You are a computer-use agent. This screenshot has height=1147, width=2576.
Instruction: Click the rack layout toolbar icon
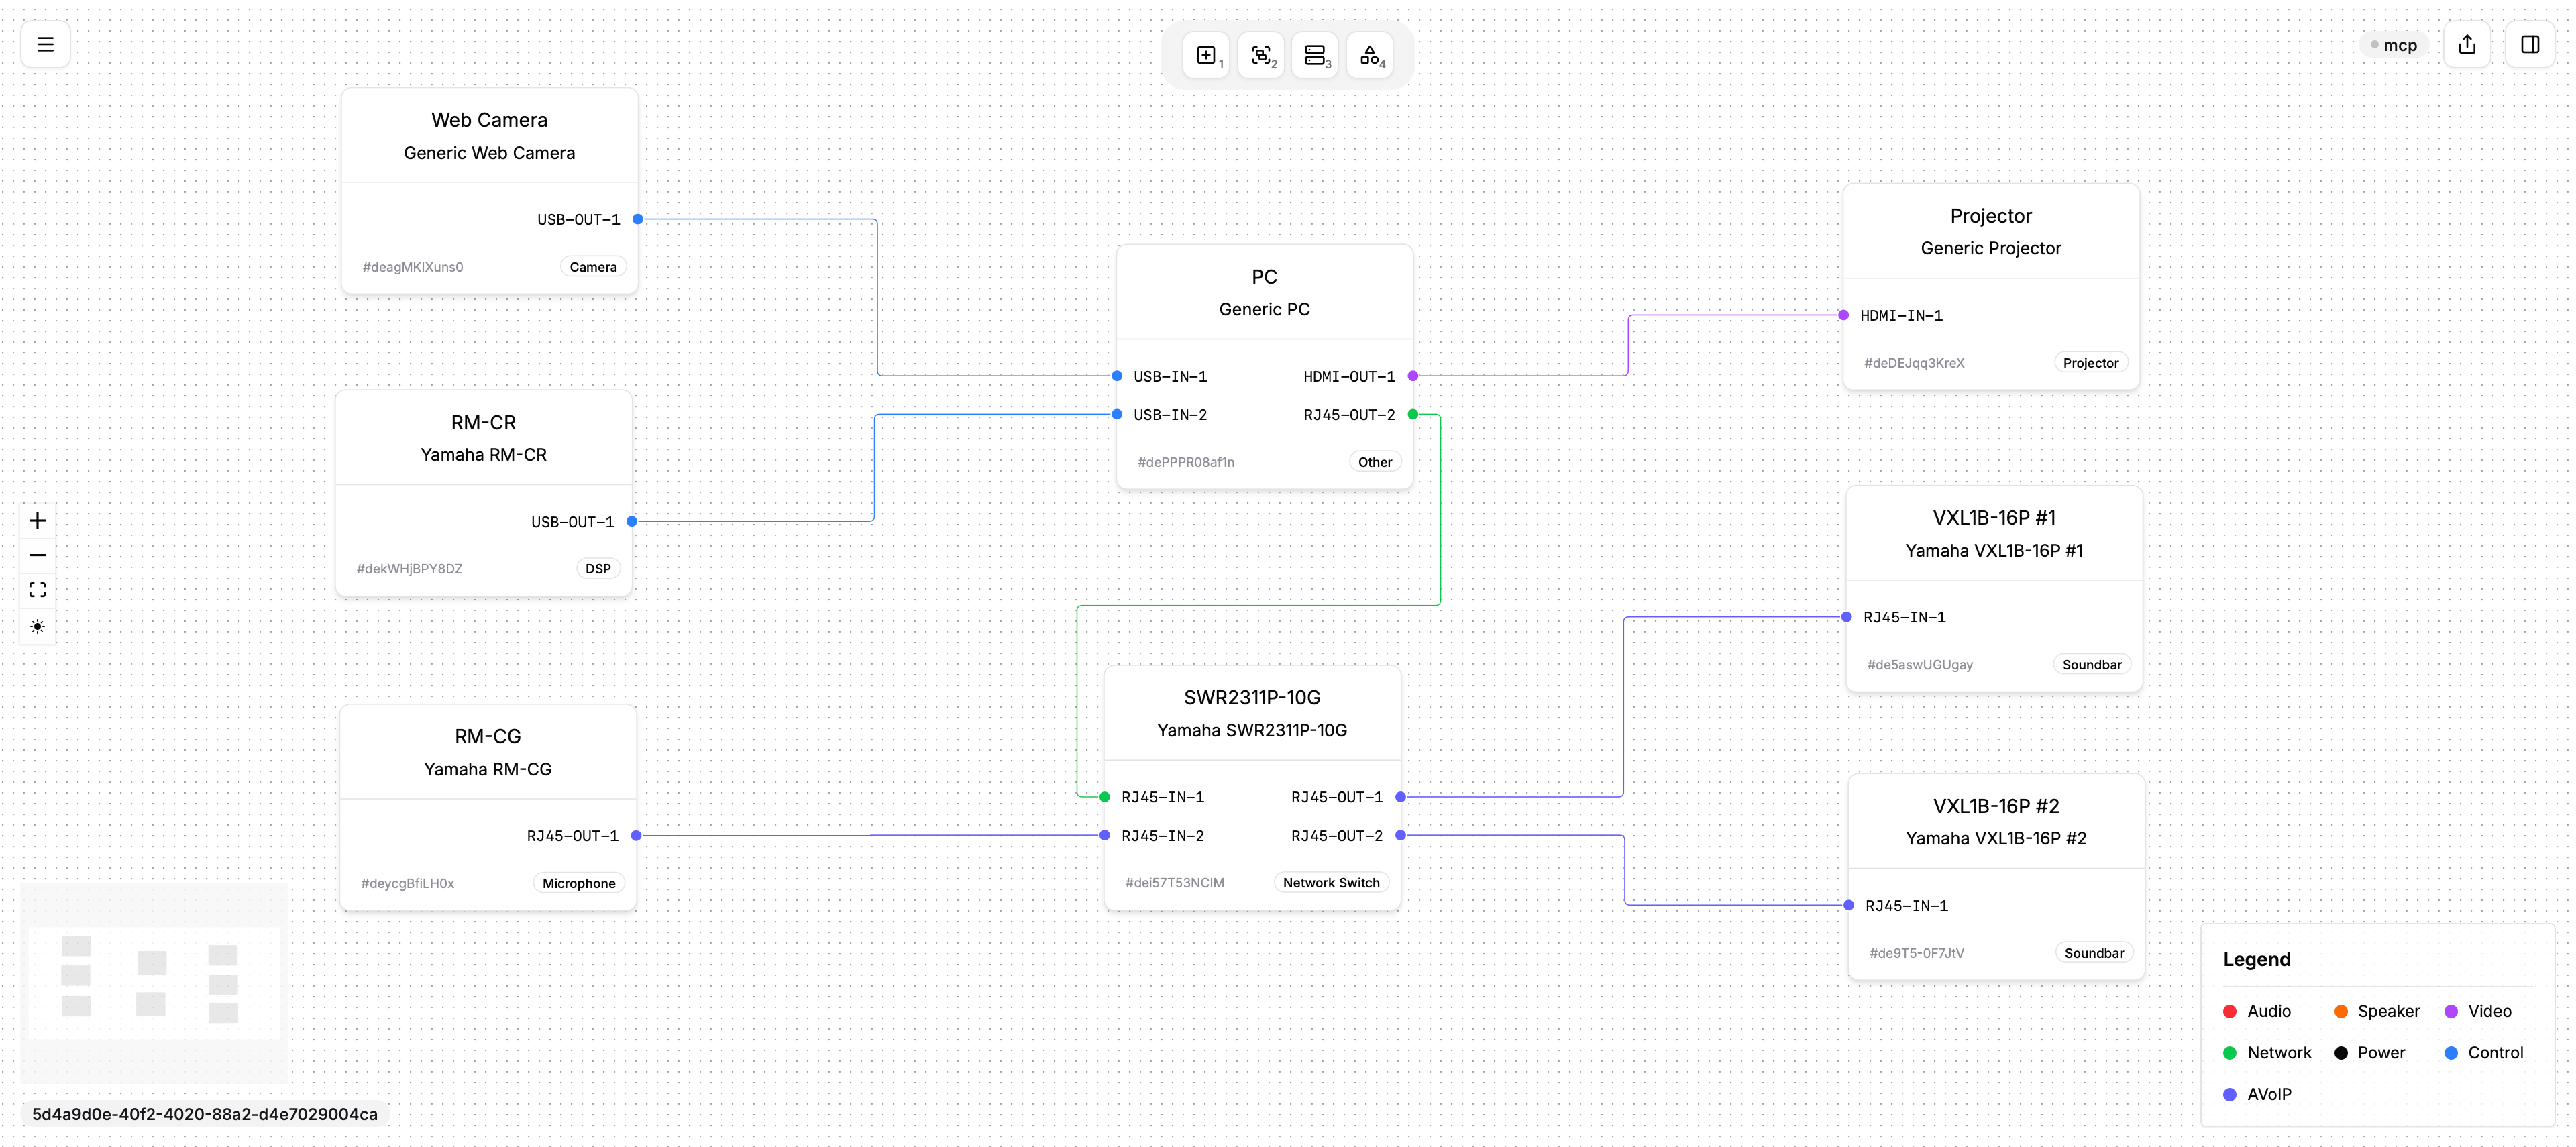[1315, 55]
